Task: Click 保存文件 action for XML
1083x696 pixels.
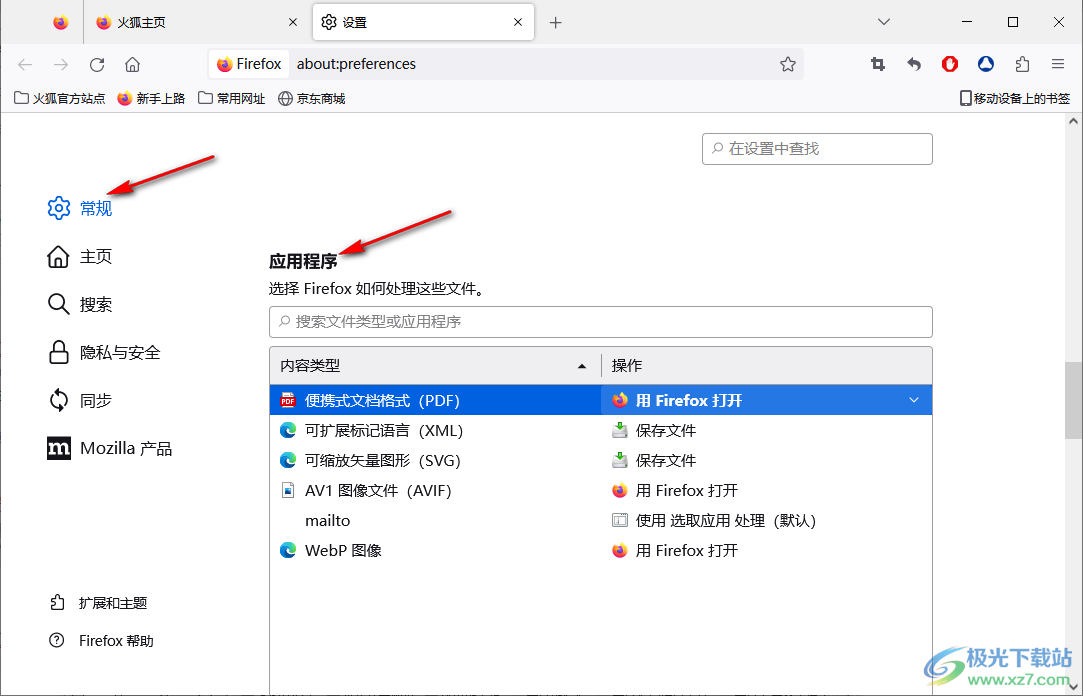Action: point(653,430)
